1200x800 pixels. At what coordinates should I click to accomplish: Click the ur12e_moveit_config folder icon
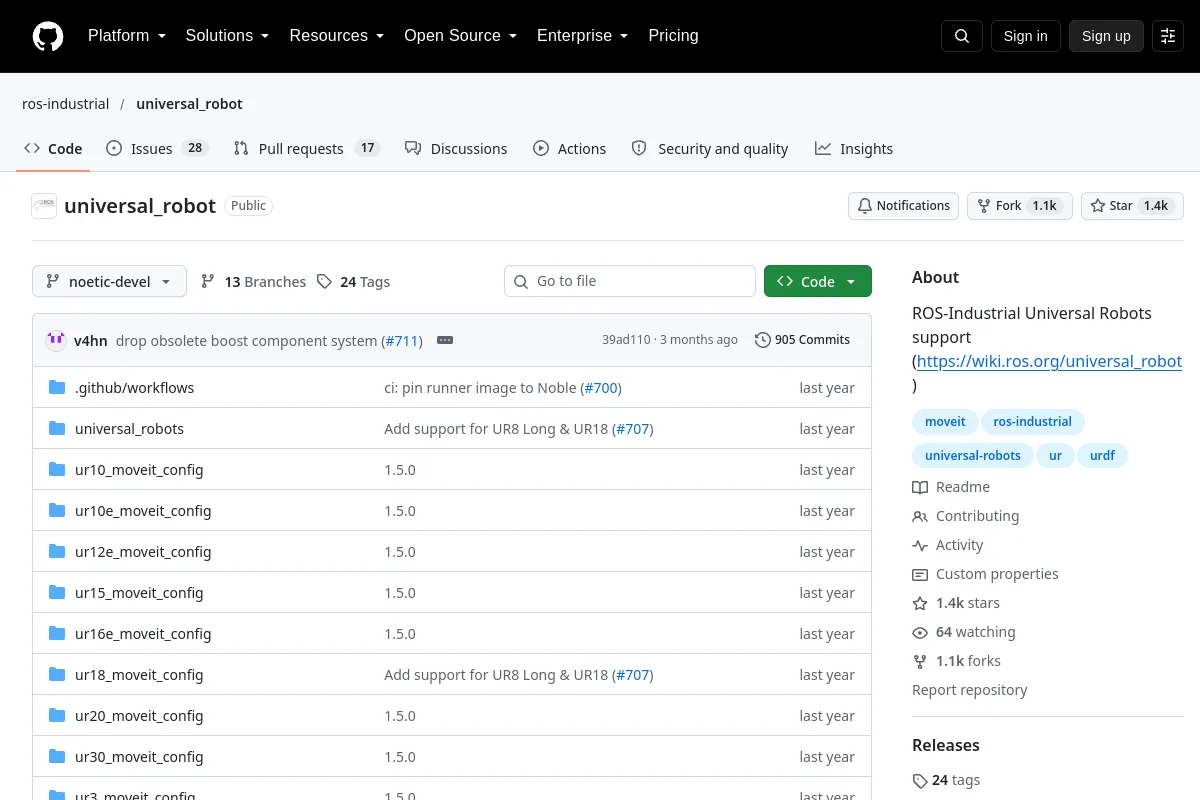pos(57,552)
